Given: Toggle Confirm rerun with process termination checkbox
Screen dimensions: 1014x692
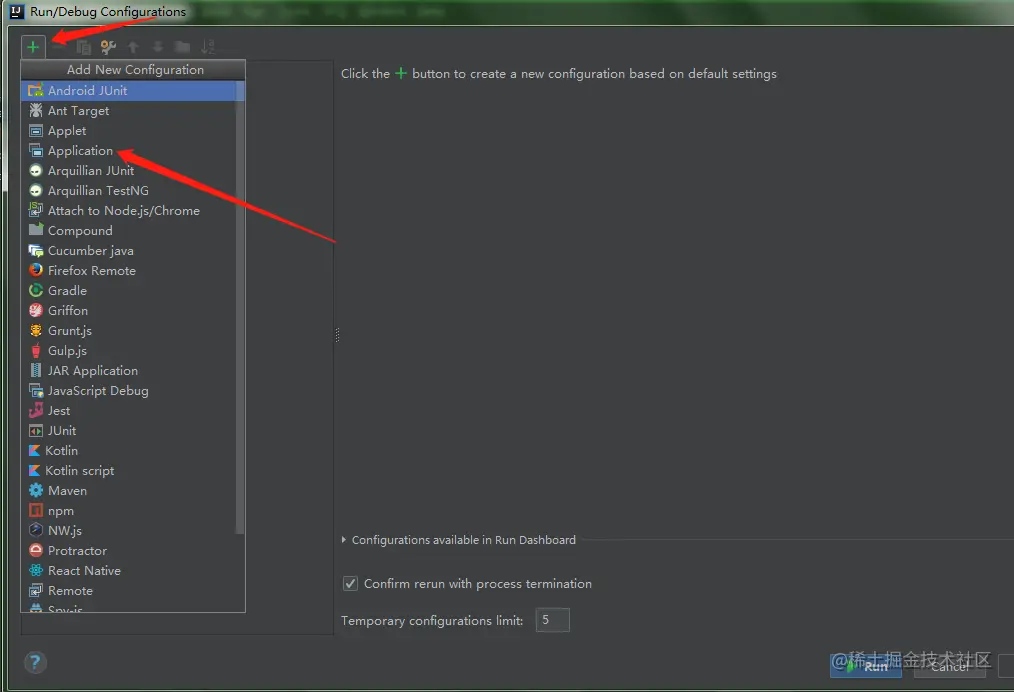Looking at the screenshot, I should pos(350,583).
